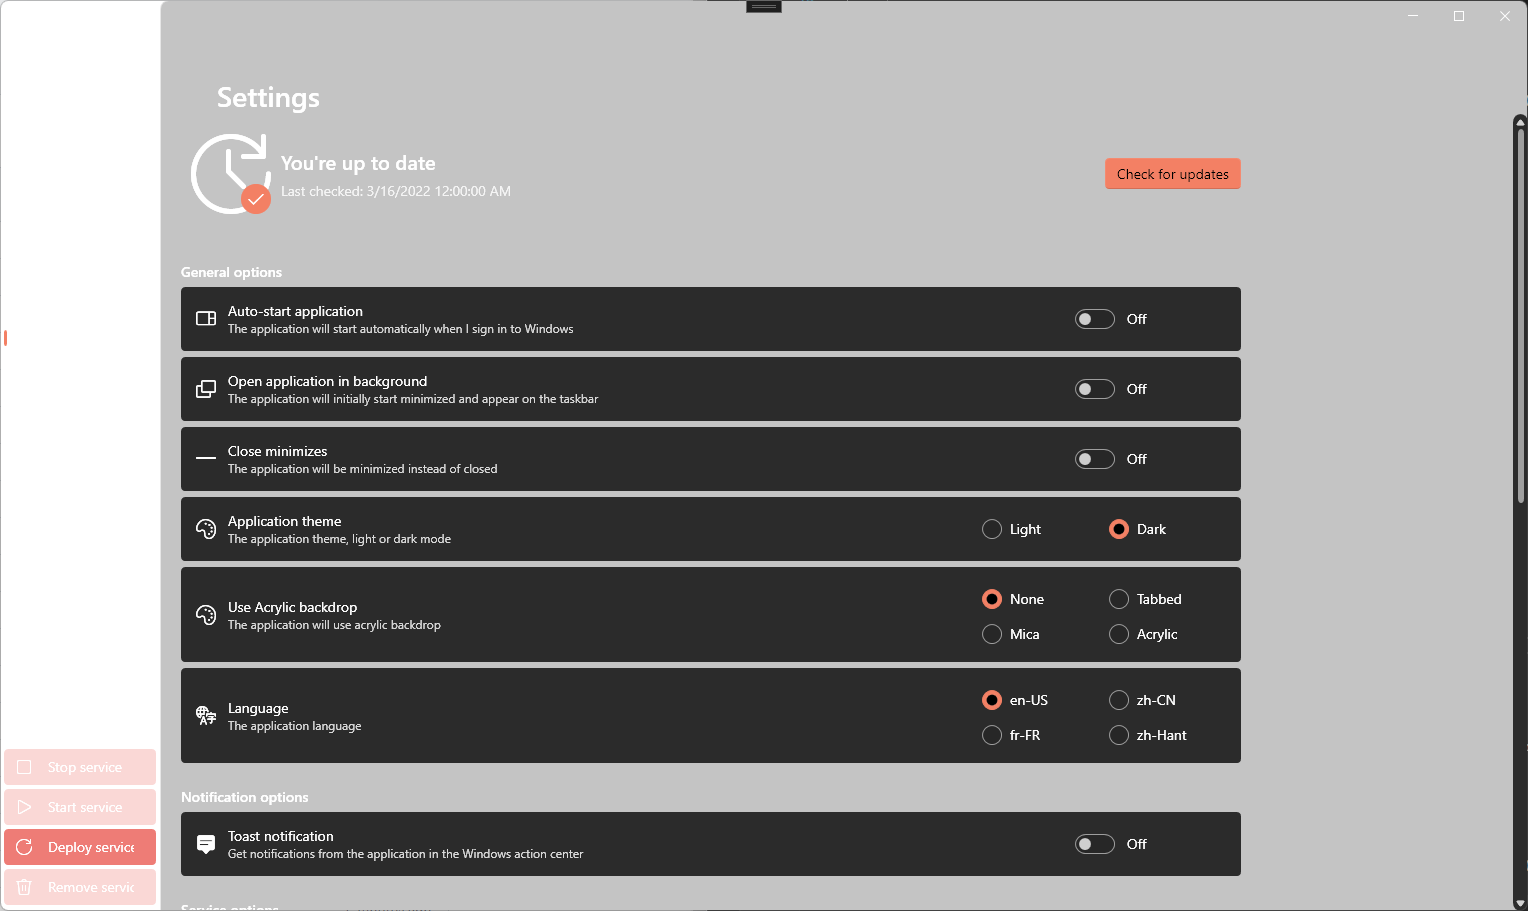Set language to zh-Hant
Image resolution: width=1528 pixels, height=911 pixels.
pos(1119,735)
